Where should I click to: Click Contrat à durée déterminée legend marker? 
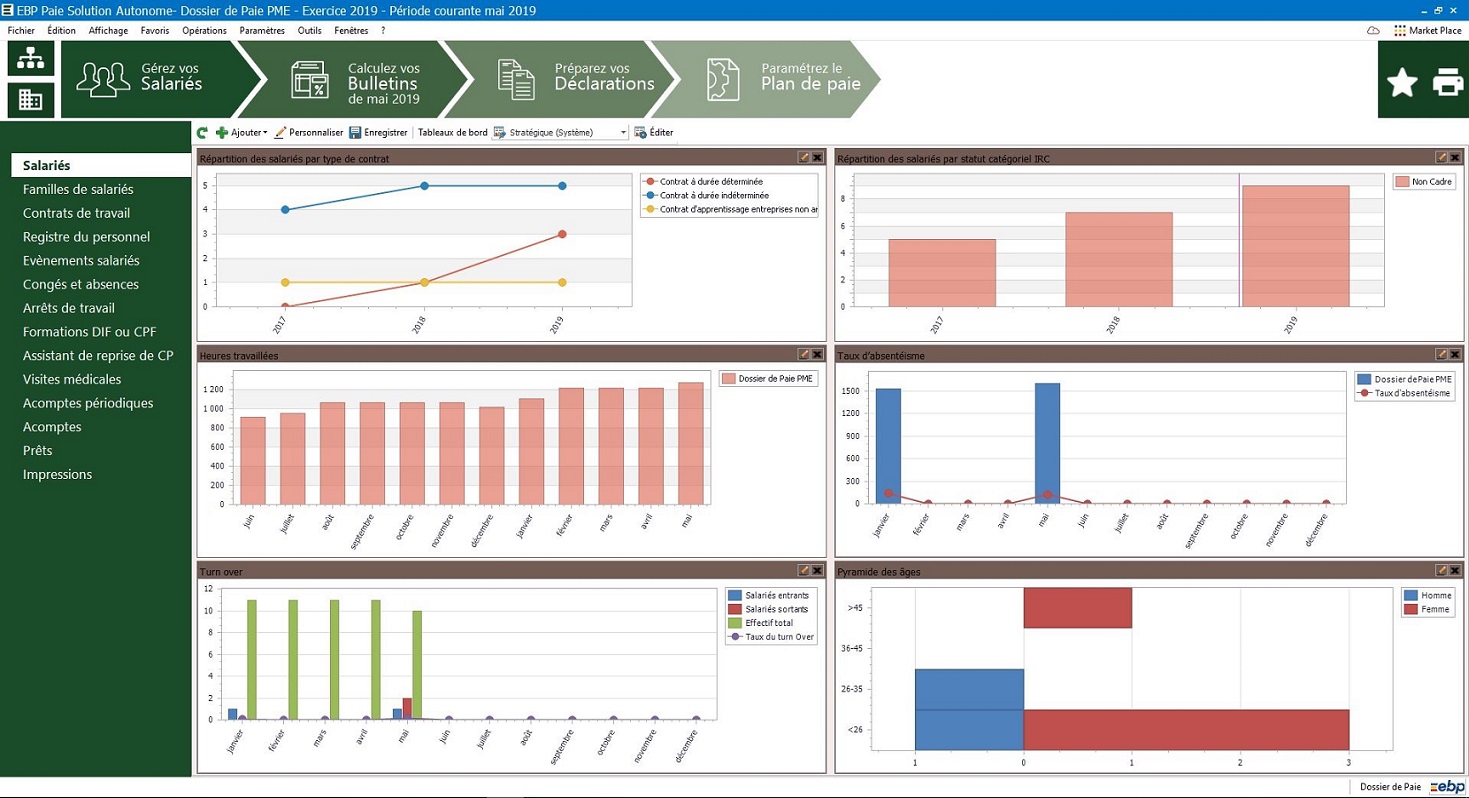click(x=651, y=181)
